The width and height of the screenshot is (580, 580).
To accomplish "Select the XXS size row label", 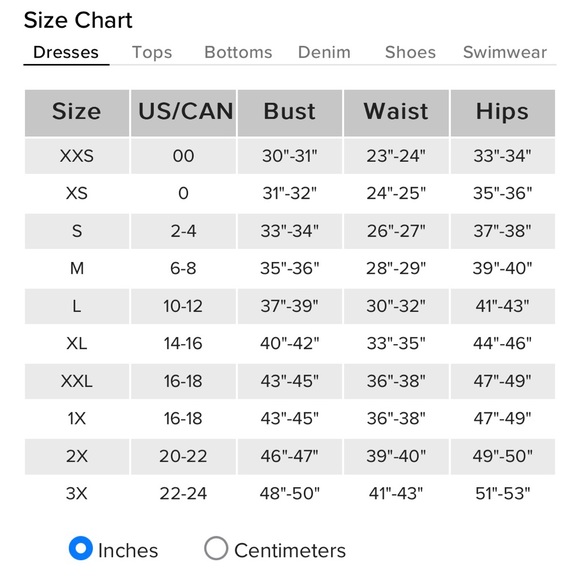I will click(77, 156).
